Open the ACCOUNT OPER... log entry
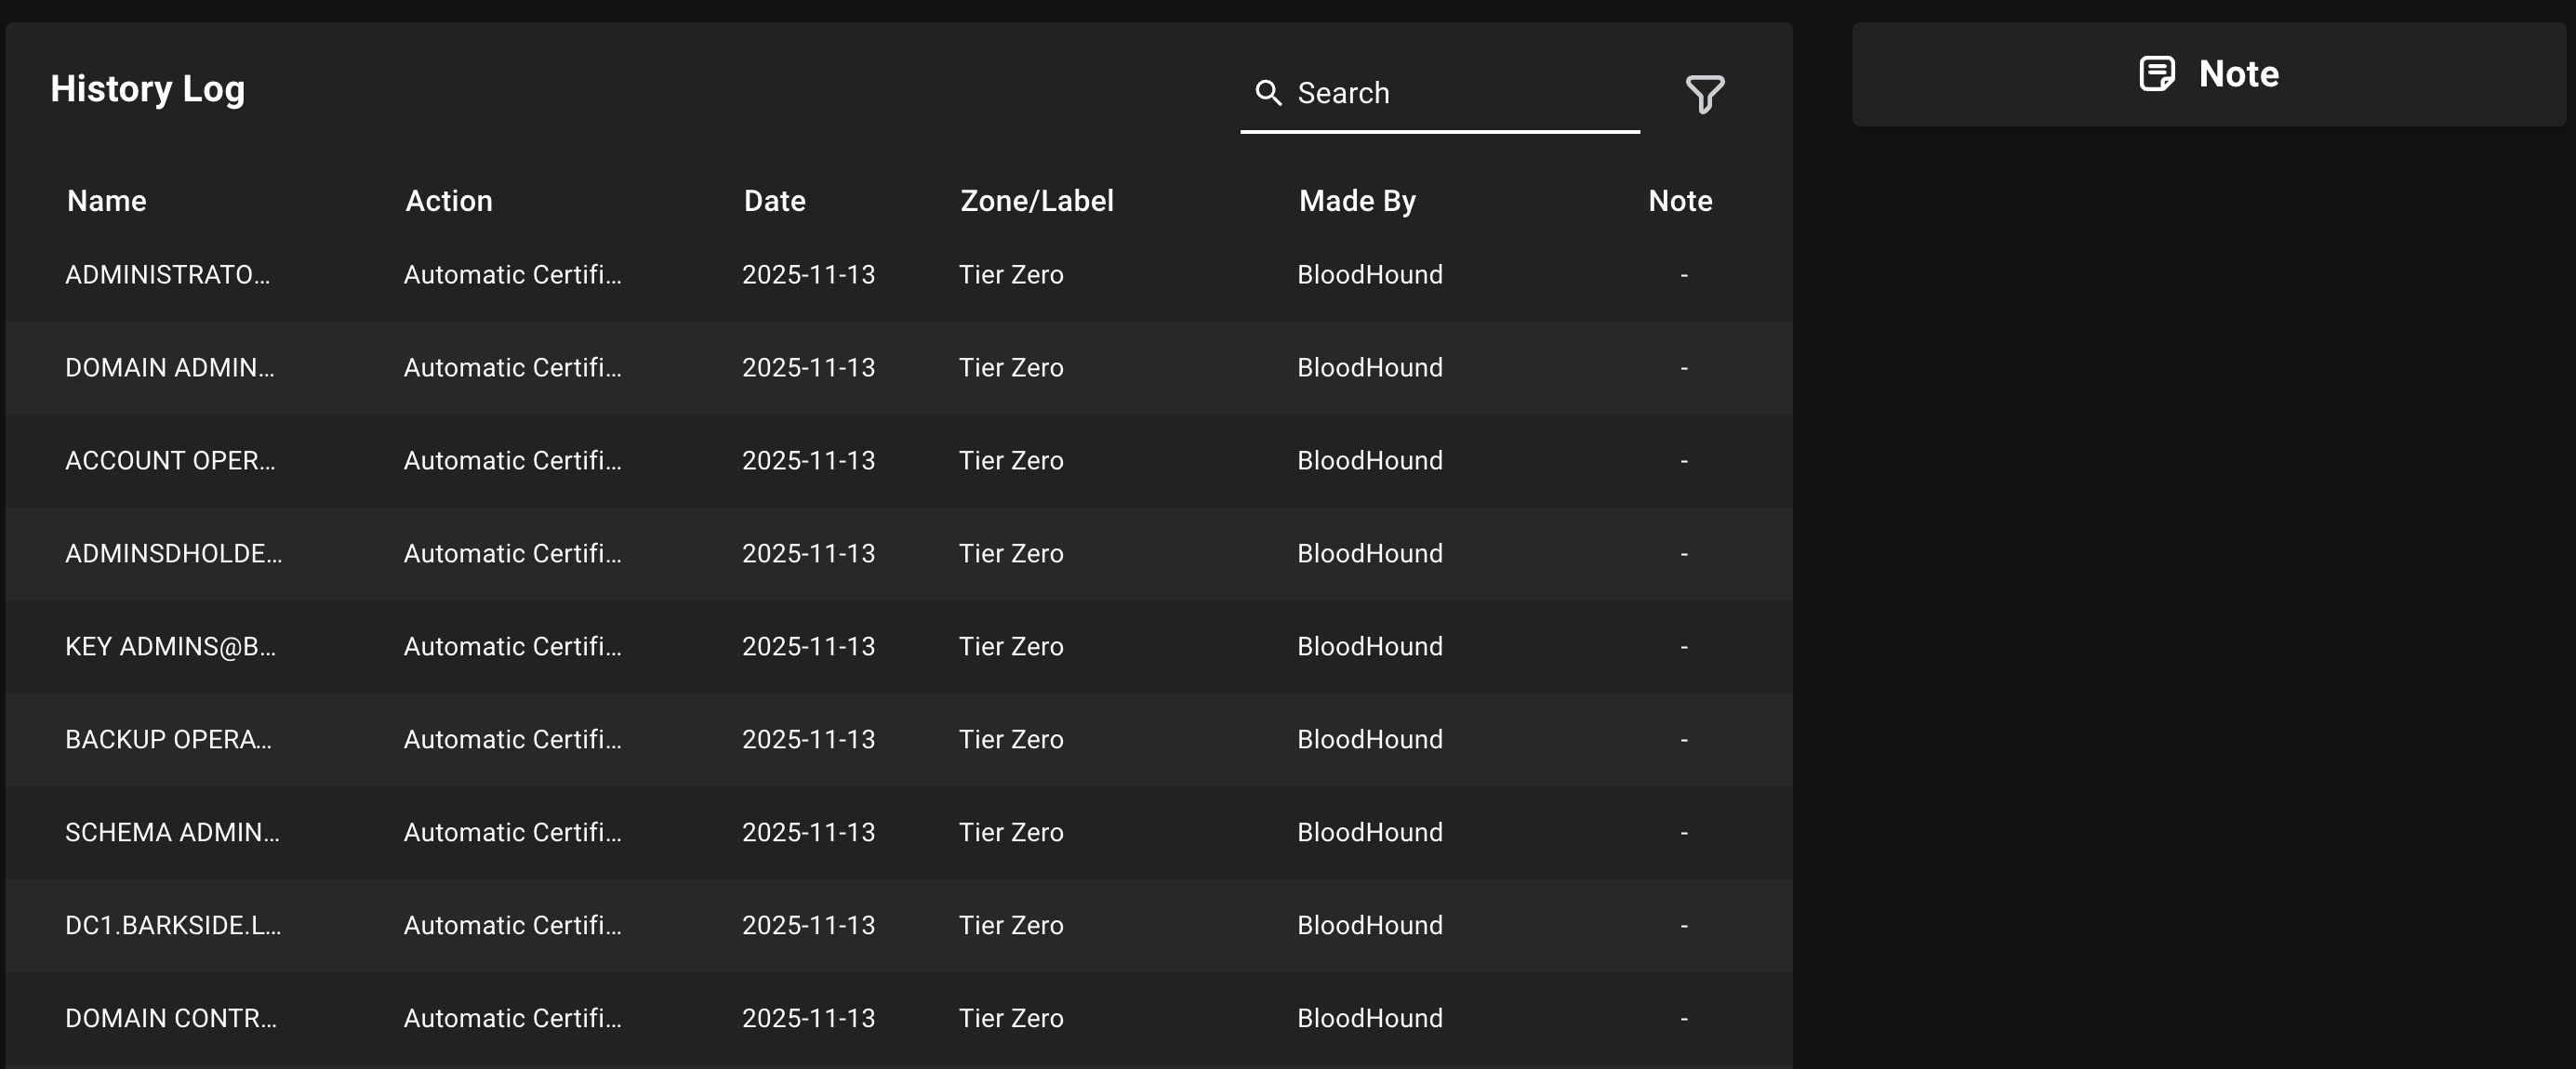Screen dimensions: 2576x1069 [x=171, y=460]
